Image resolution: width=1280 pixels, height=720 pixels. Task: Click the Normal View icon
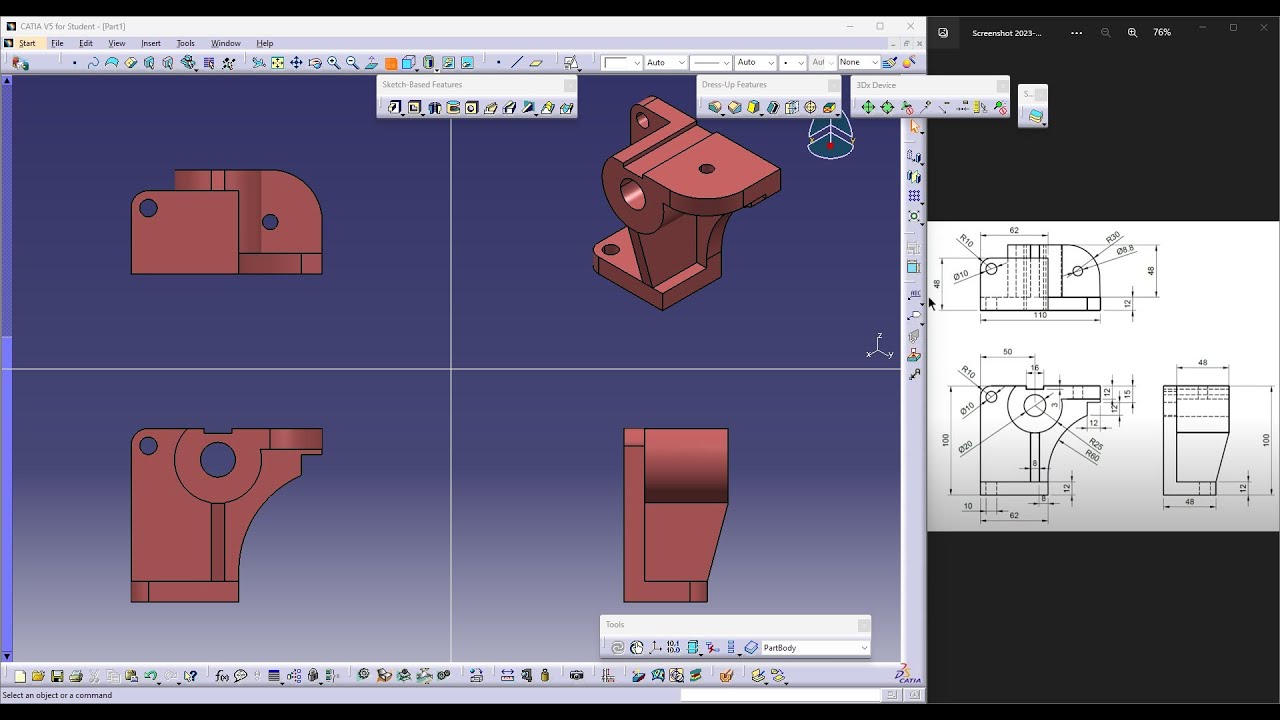371,62
